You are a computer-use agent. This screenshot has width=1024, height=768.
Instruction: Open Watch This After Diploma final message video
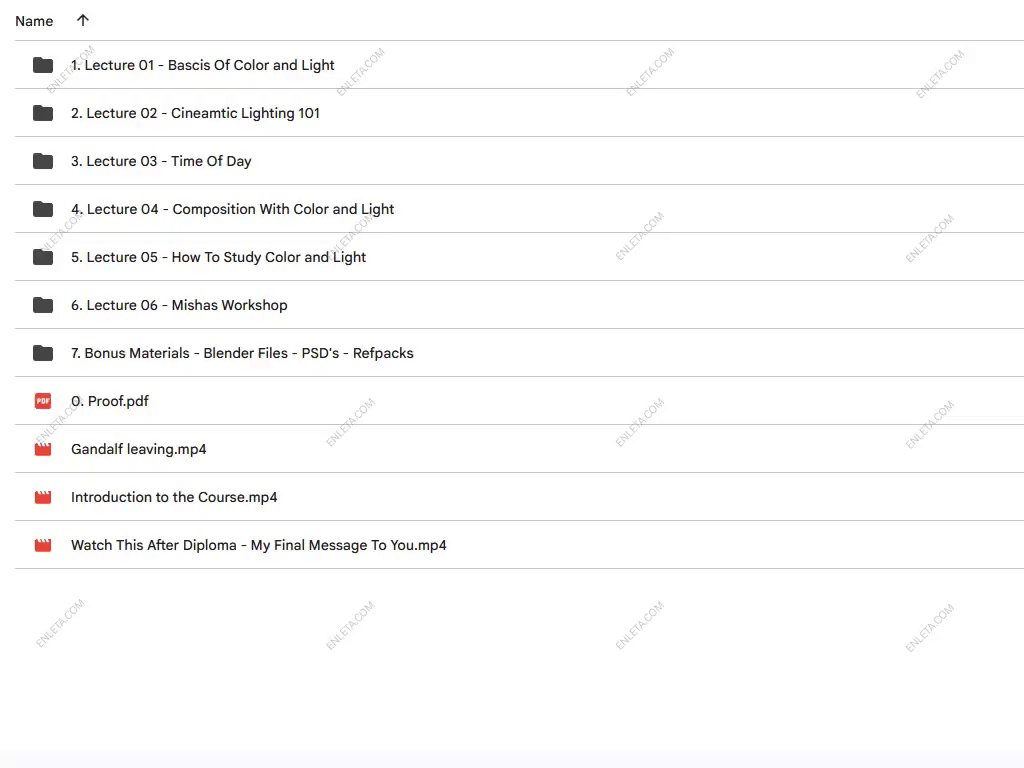coord(259,545)
